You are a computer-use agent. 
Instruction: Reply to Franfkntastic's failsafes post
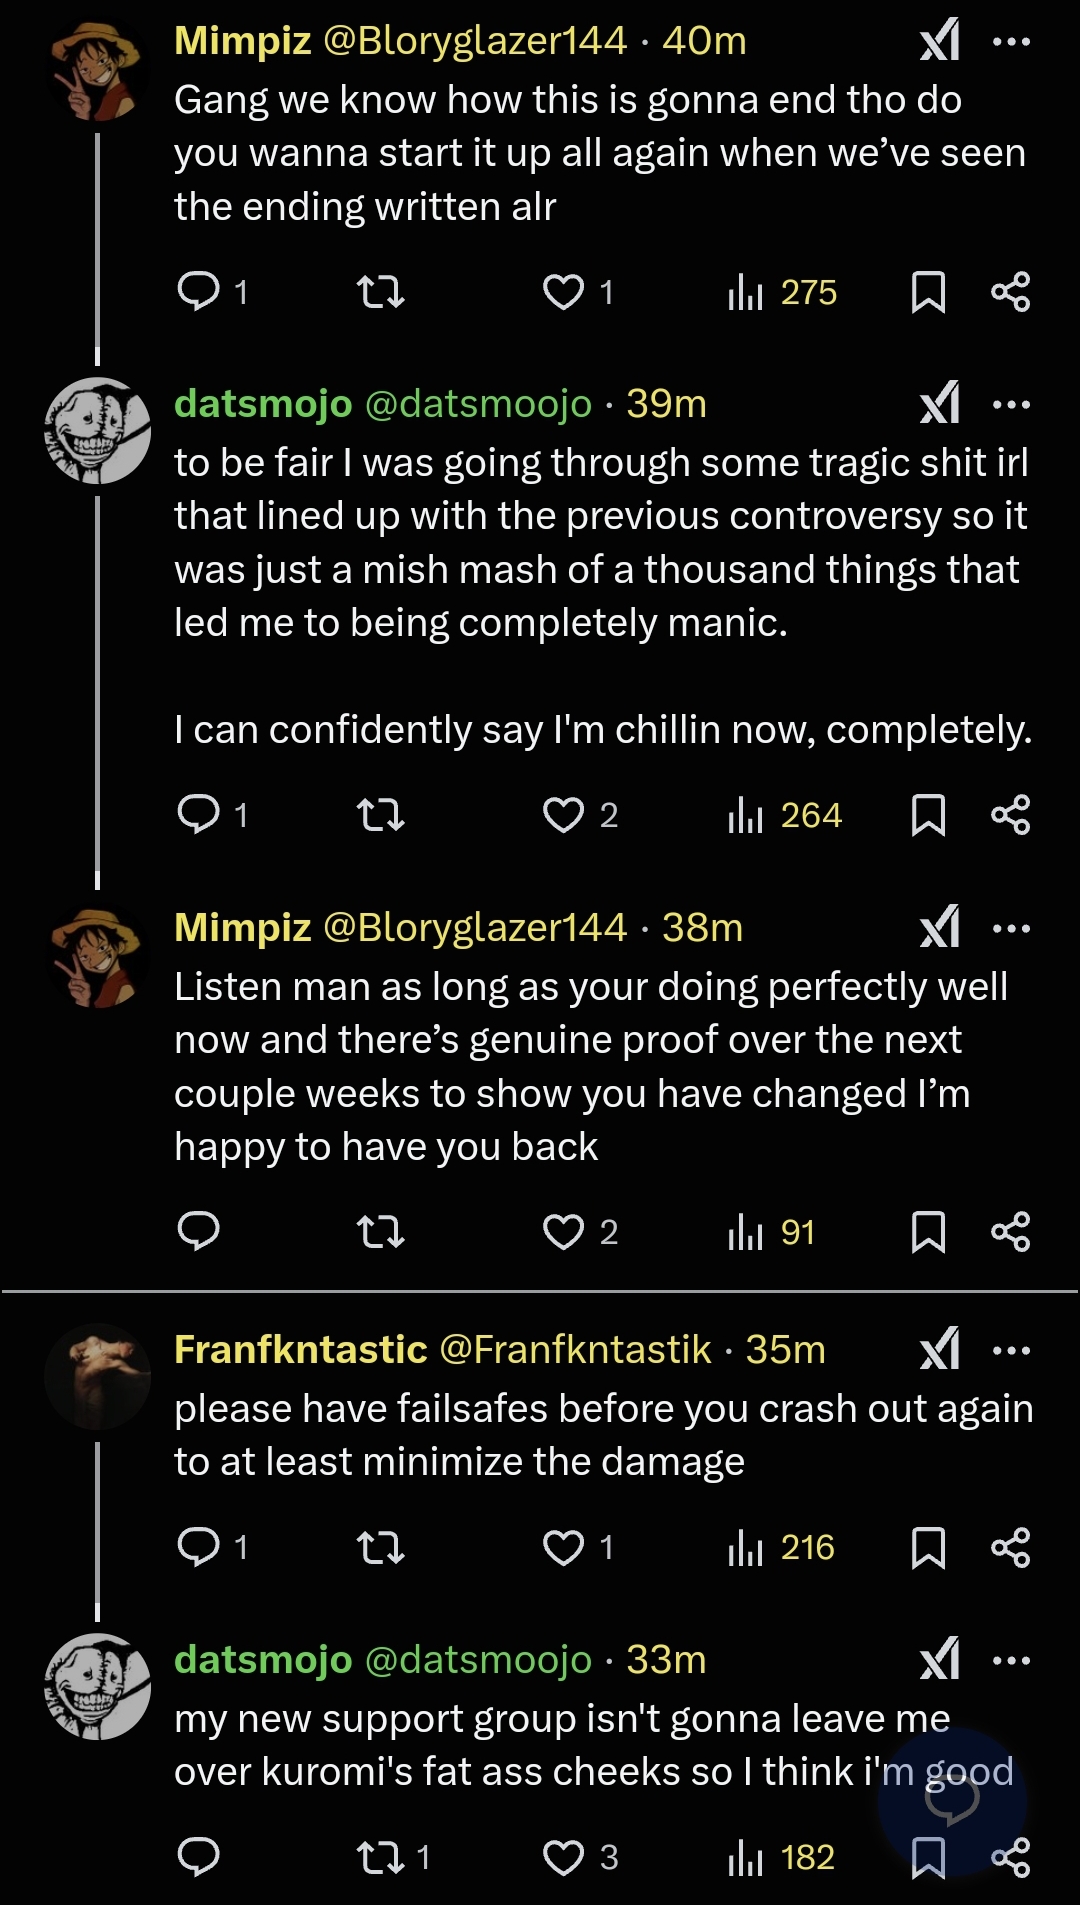(x=198, y=1548)
